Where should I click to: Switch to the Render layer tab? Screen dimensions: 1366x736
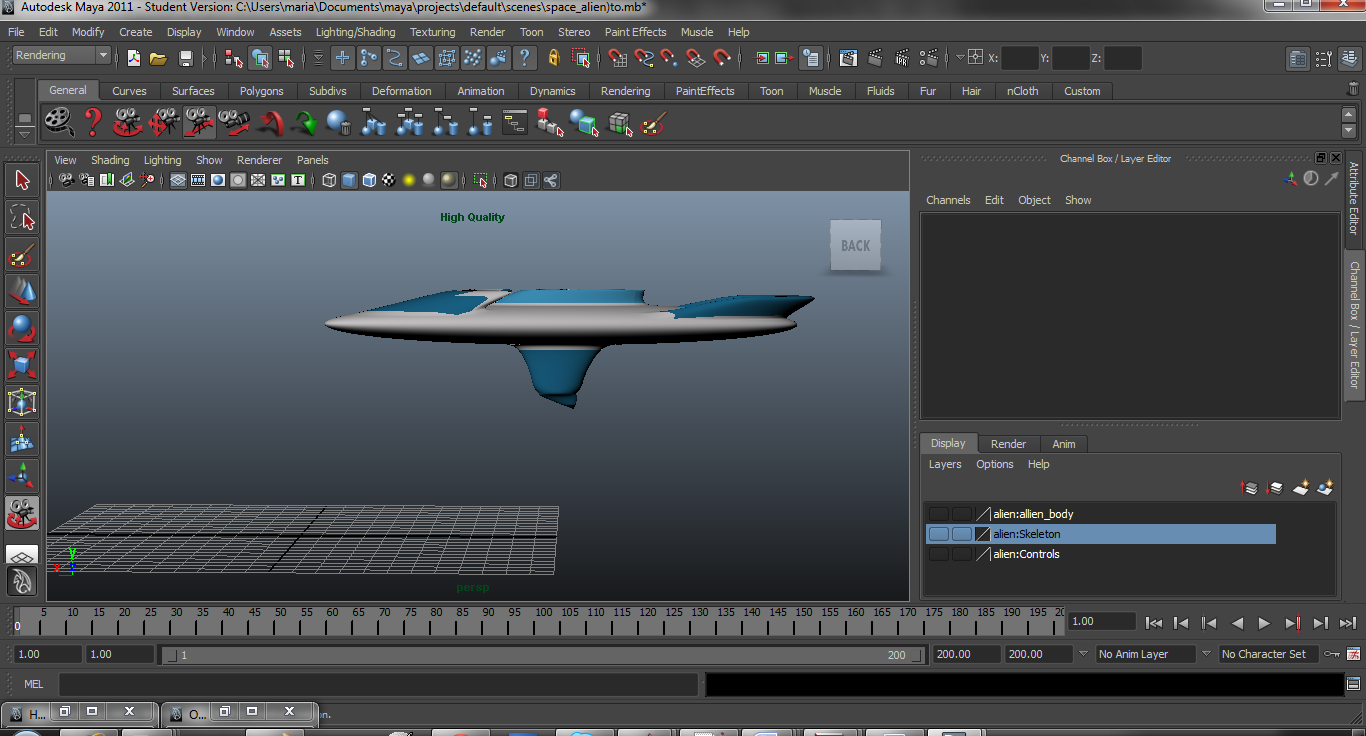point(1008,444)
